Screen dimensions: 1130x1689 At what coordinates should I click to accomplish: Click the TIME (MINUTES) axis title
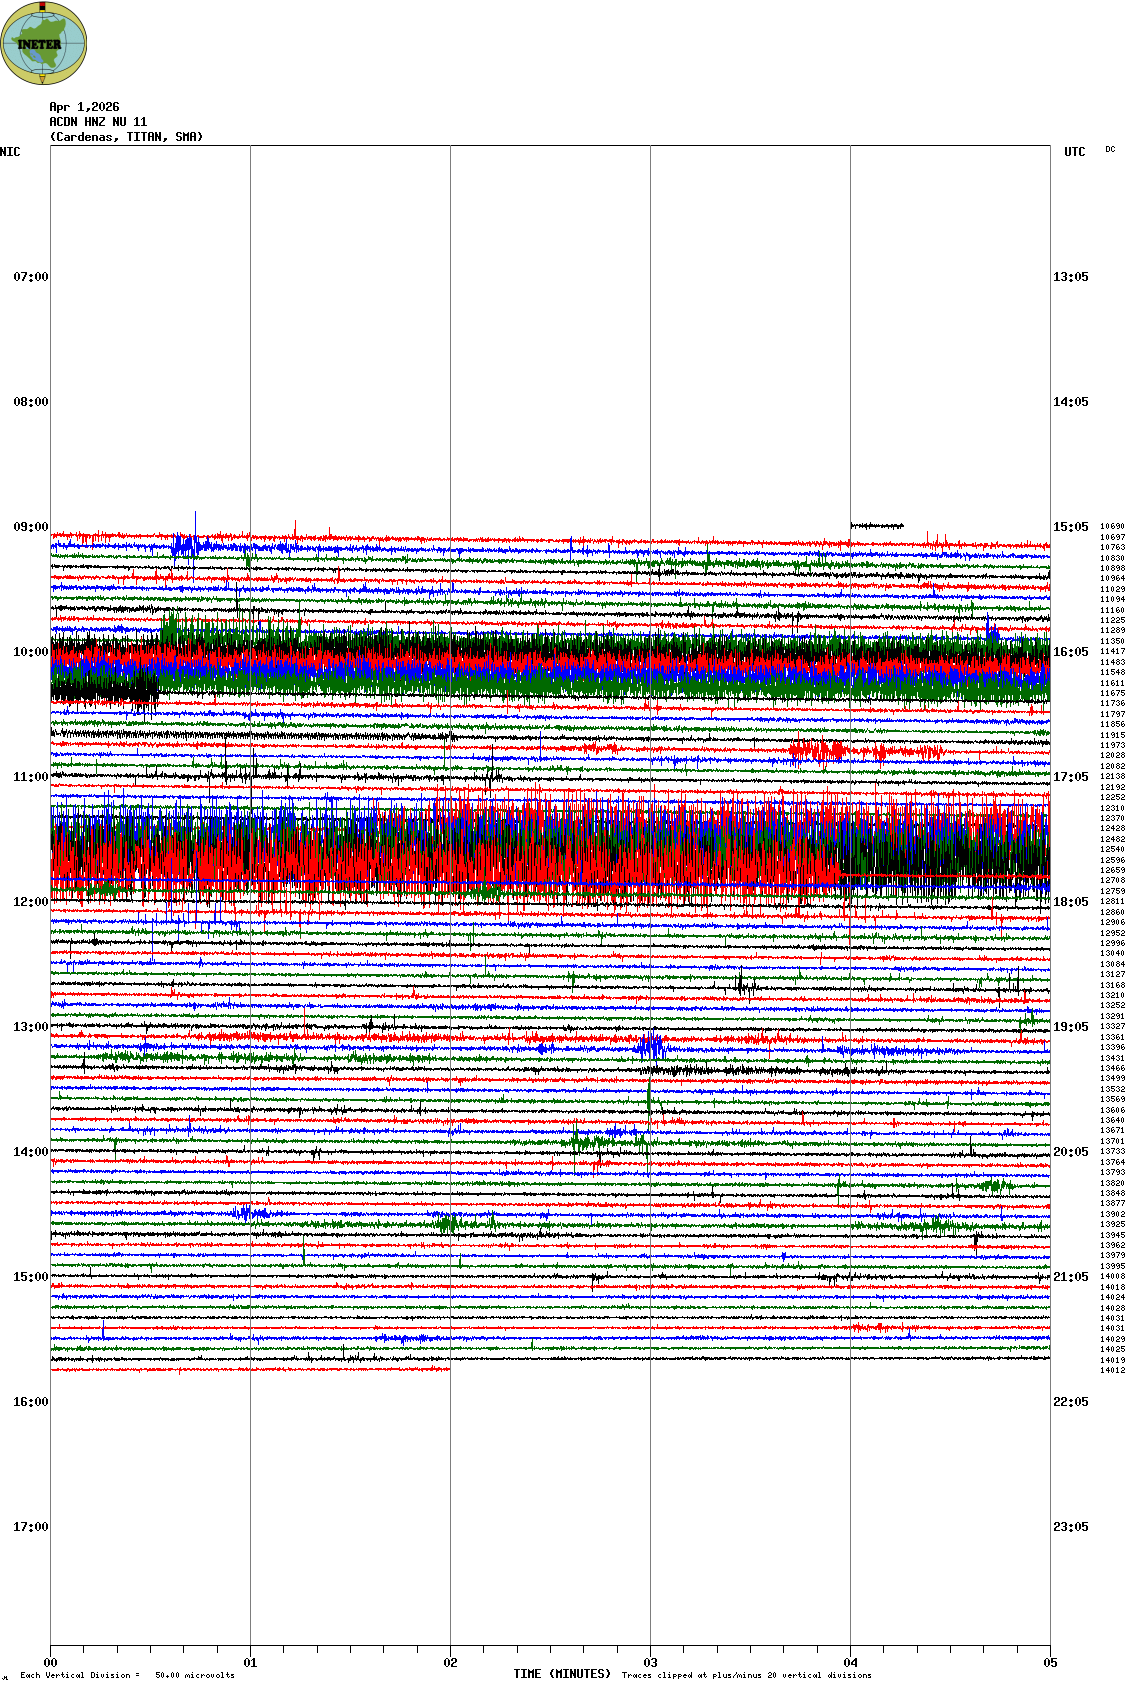pyautogui.click(x=562, y=1674)
